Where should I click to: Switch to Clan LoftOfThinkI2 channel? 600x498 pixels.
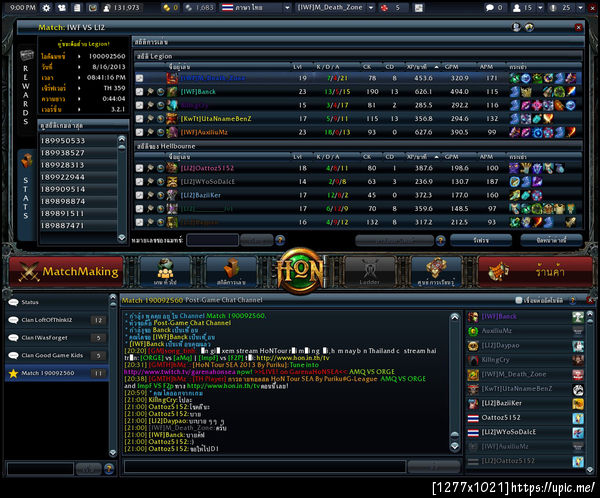point(57,320)
